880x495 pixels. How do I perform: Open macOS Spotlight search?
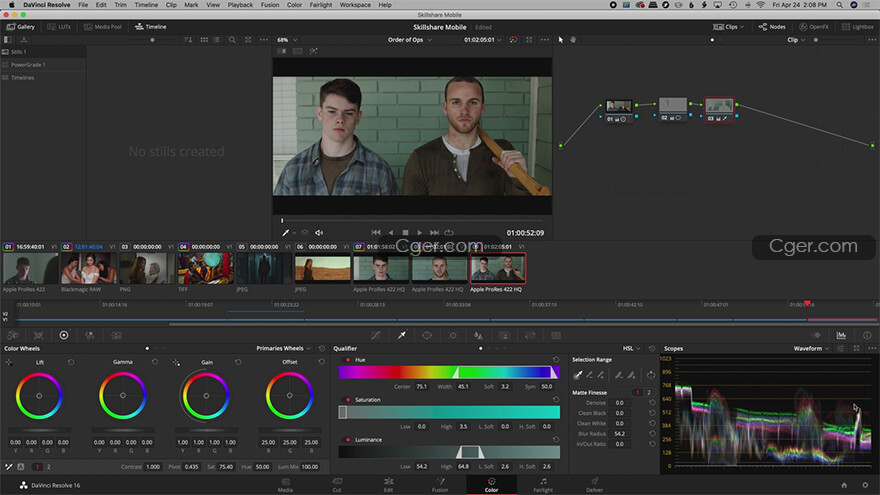[840, 4]
